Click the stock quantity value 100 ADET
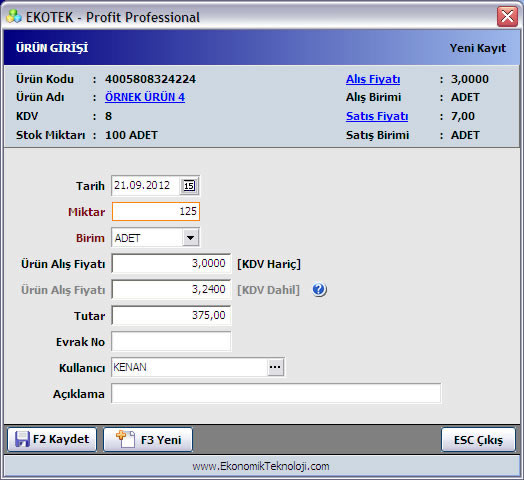Viewport: 524px width, 480px height. pos(131,135)
